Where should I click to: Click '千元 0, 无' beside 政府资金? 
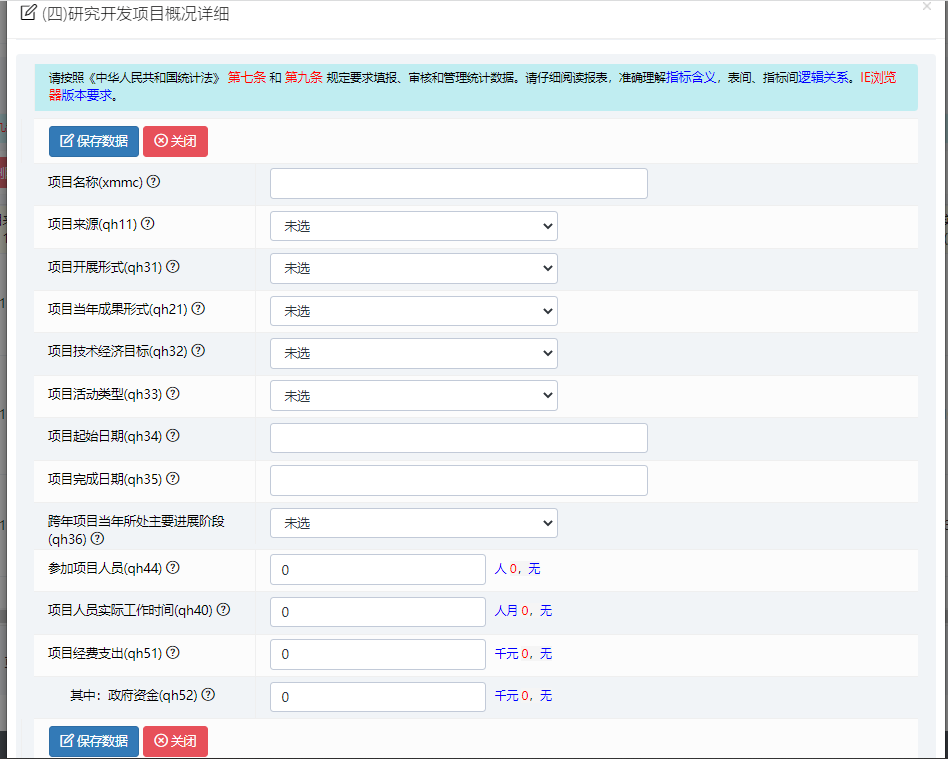524,695
